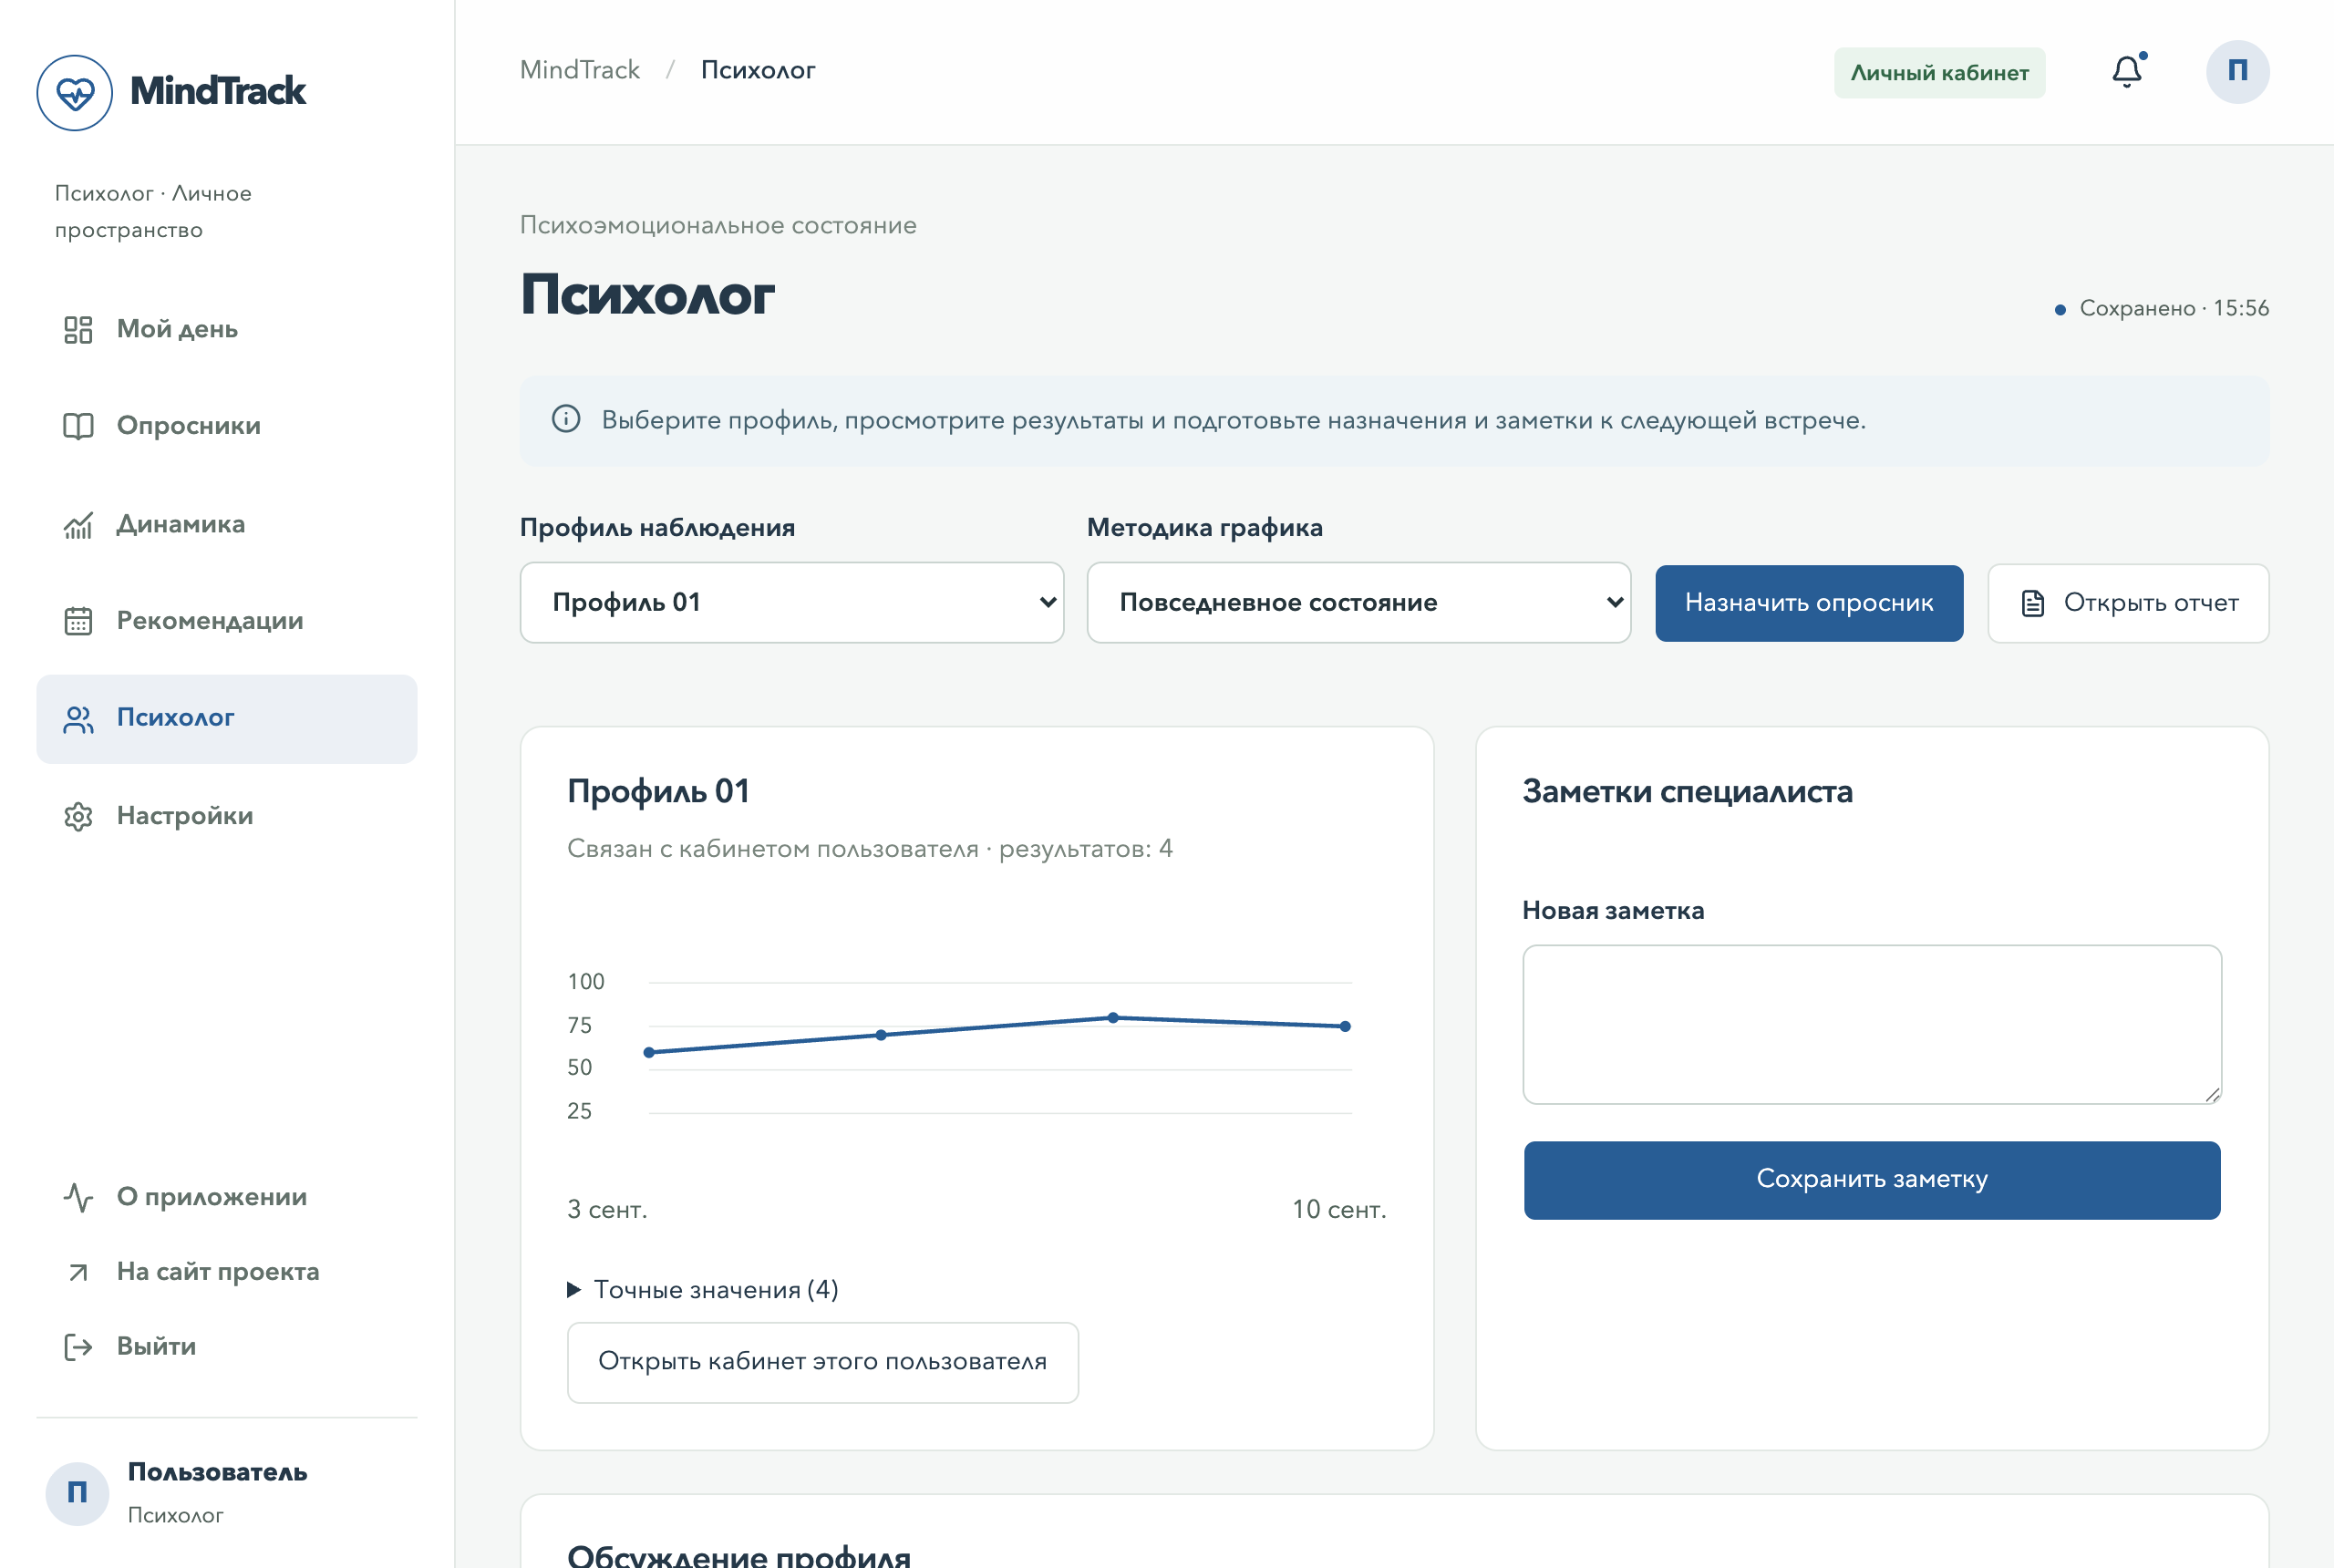
Task: Select the Психолог sidebar item
Action: tap(227, 719)
